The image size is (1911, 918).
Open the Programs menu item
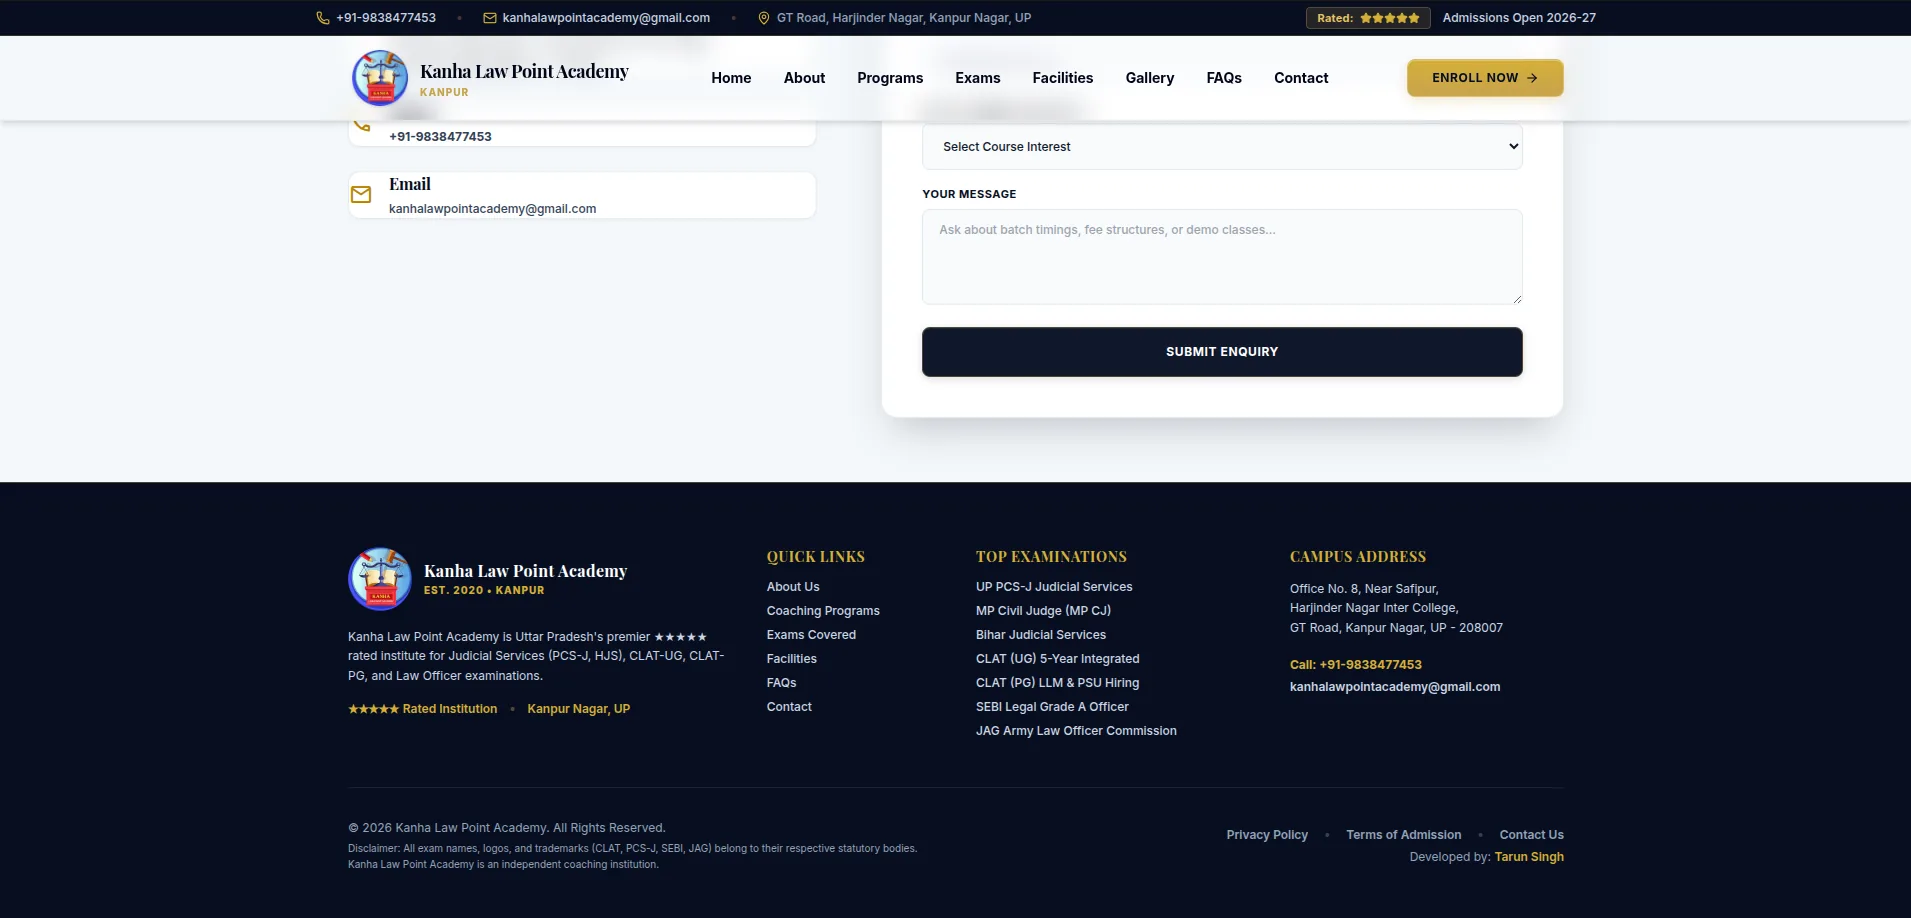pos(890,78)
